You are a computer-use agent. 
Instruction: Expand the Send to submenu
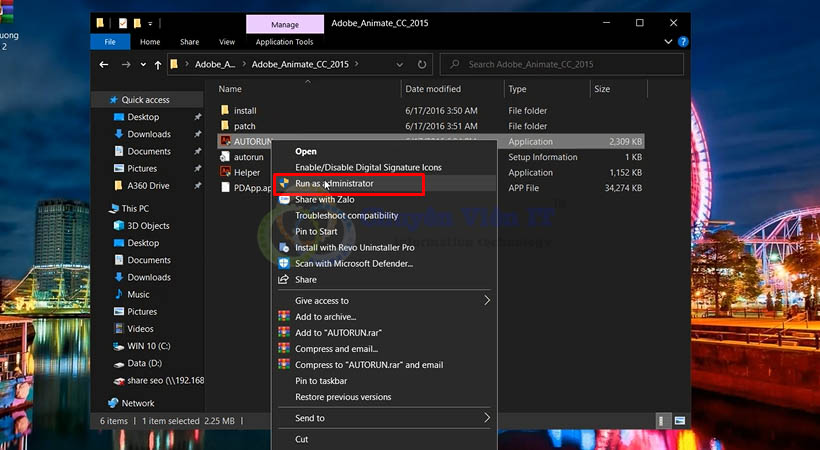click(487, 418)
